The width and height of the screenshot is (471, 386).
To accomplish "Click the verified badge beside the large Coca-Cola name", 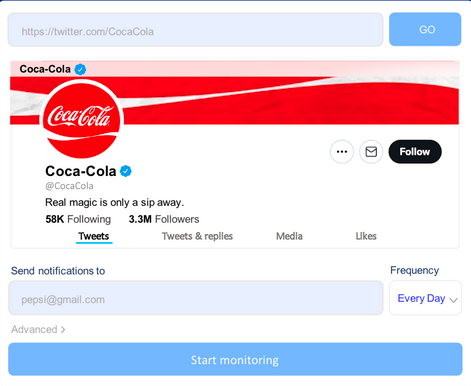I will coord(126,171).
